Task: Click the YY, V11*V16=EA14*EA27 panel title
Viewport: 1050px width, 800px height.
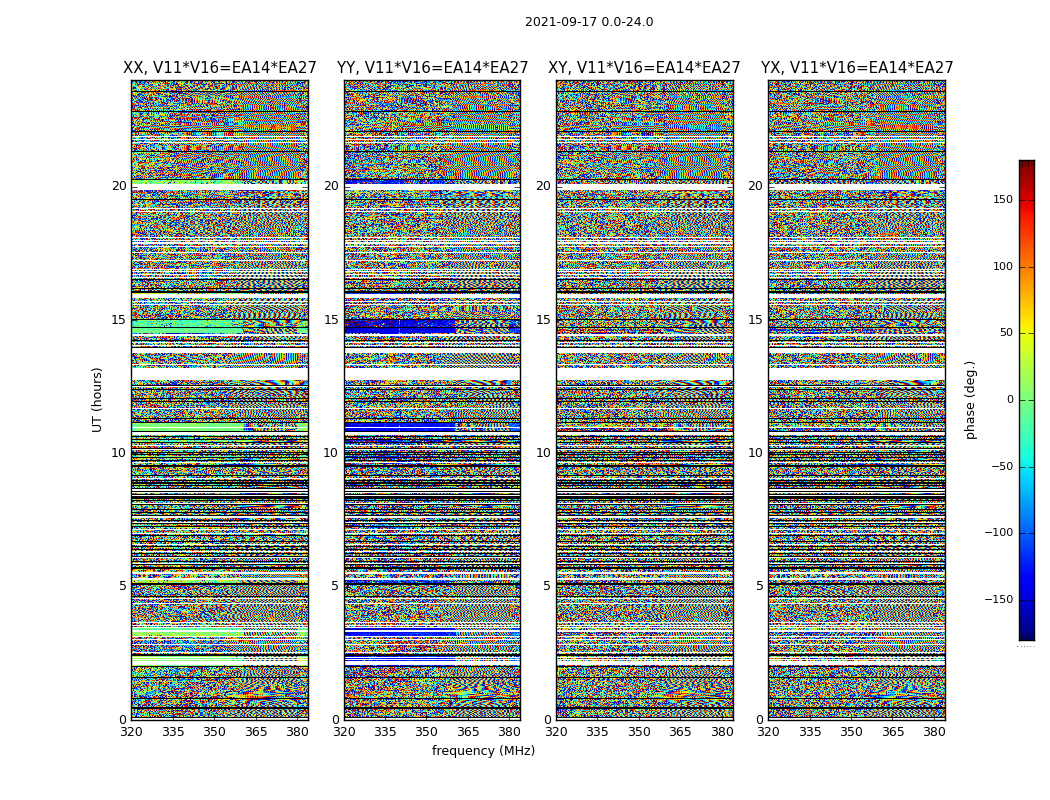Action: (x=433, y=68)
